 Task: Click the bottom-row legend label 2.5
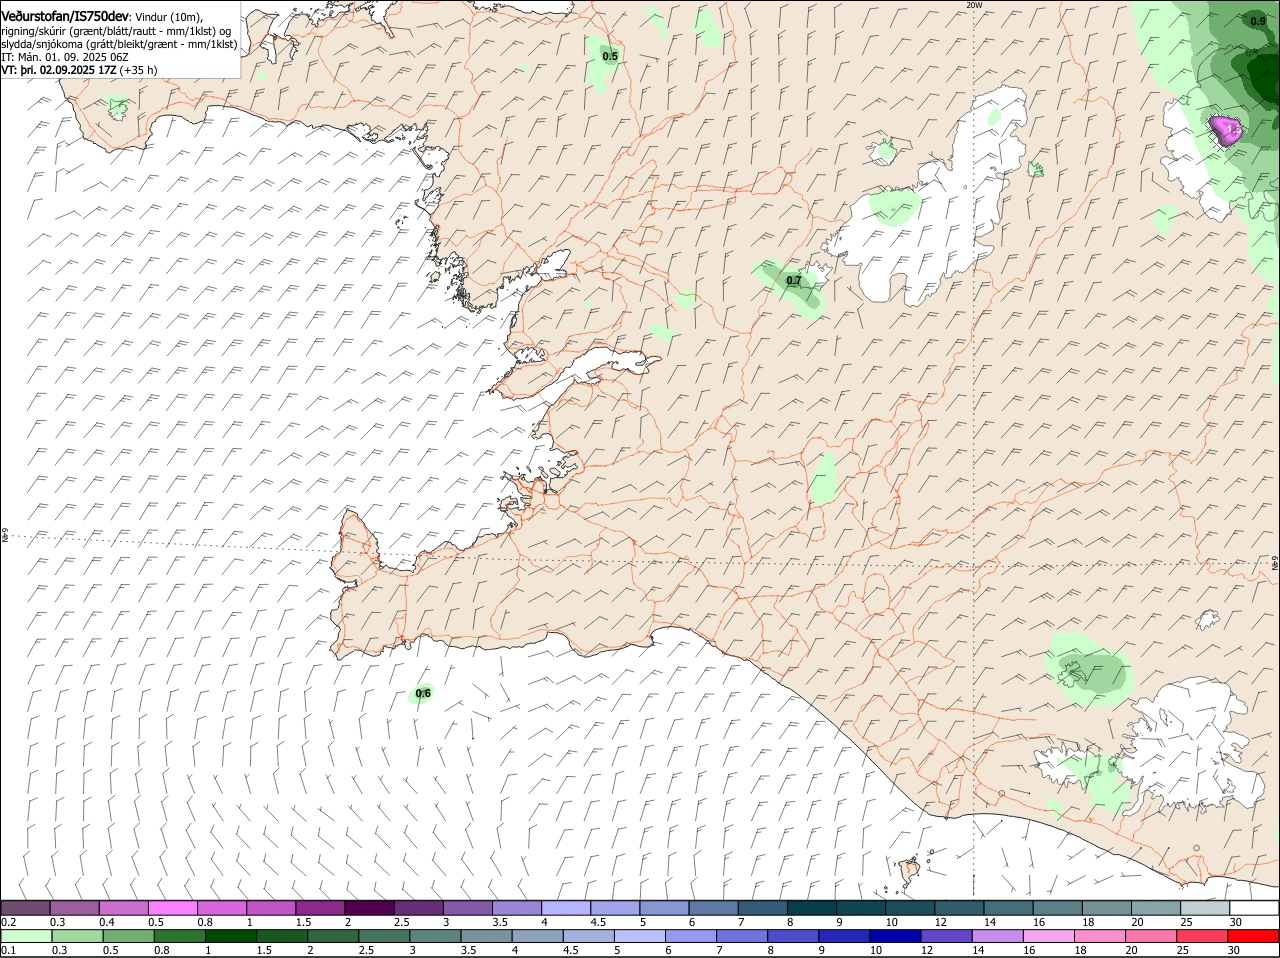point(367,949)
